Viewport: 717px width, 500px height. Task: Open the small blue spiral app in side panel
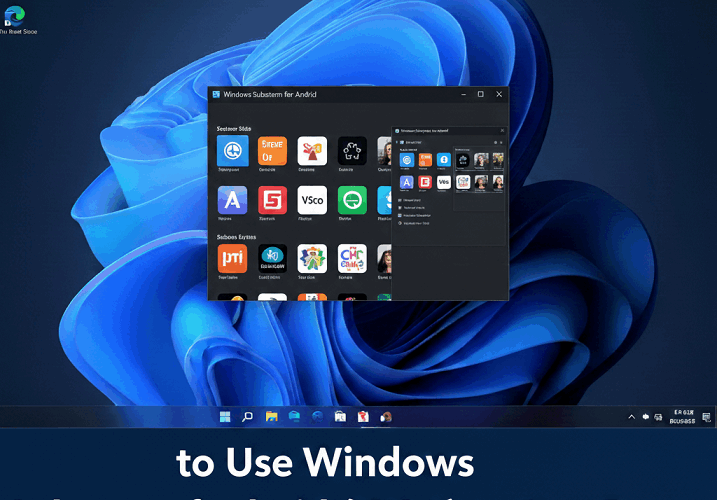tap(407, 160)
